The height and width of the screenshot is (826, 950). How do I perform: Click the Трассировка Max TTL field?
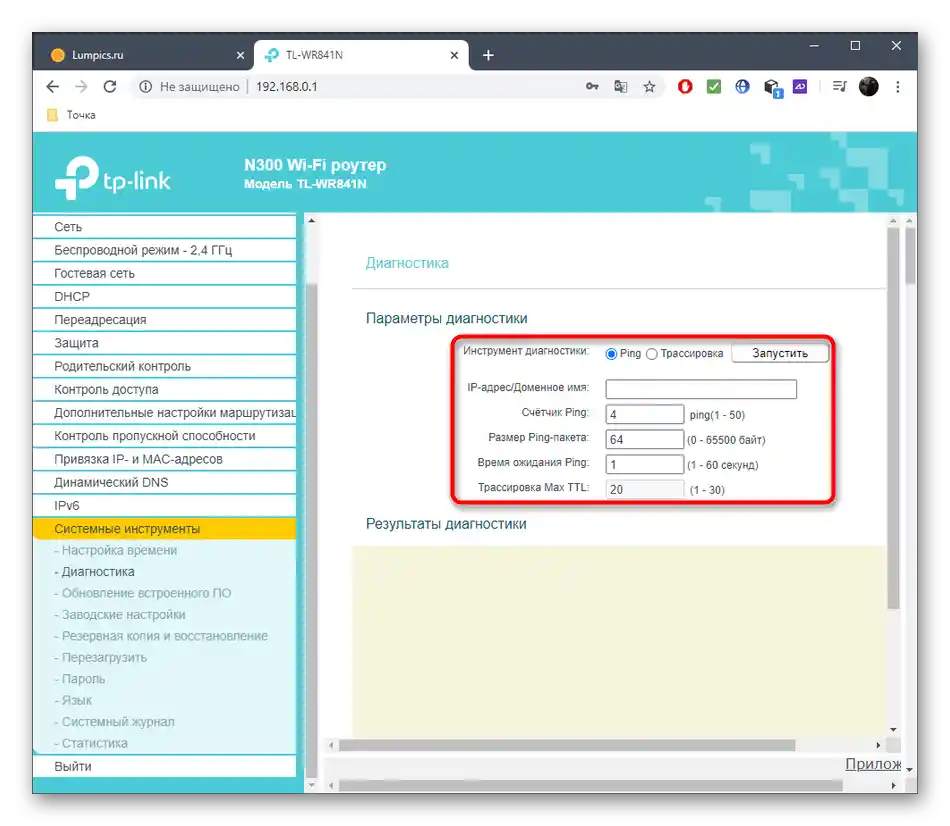click(x=645, y=490)
